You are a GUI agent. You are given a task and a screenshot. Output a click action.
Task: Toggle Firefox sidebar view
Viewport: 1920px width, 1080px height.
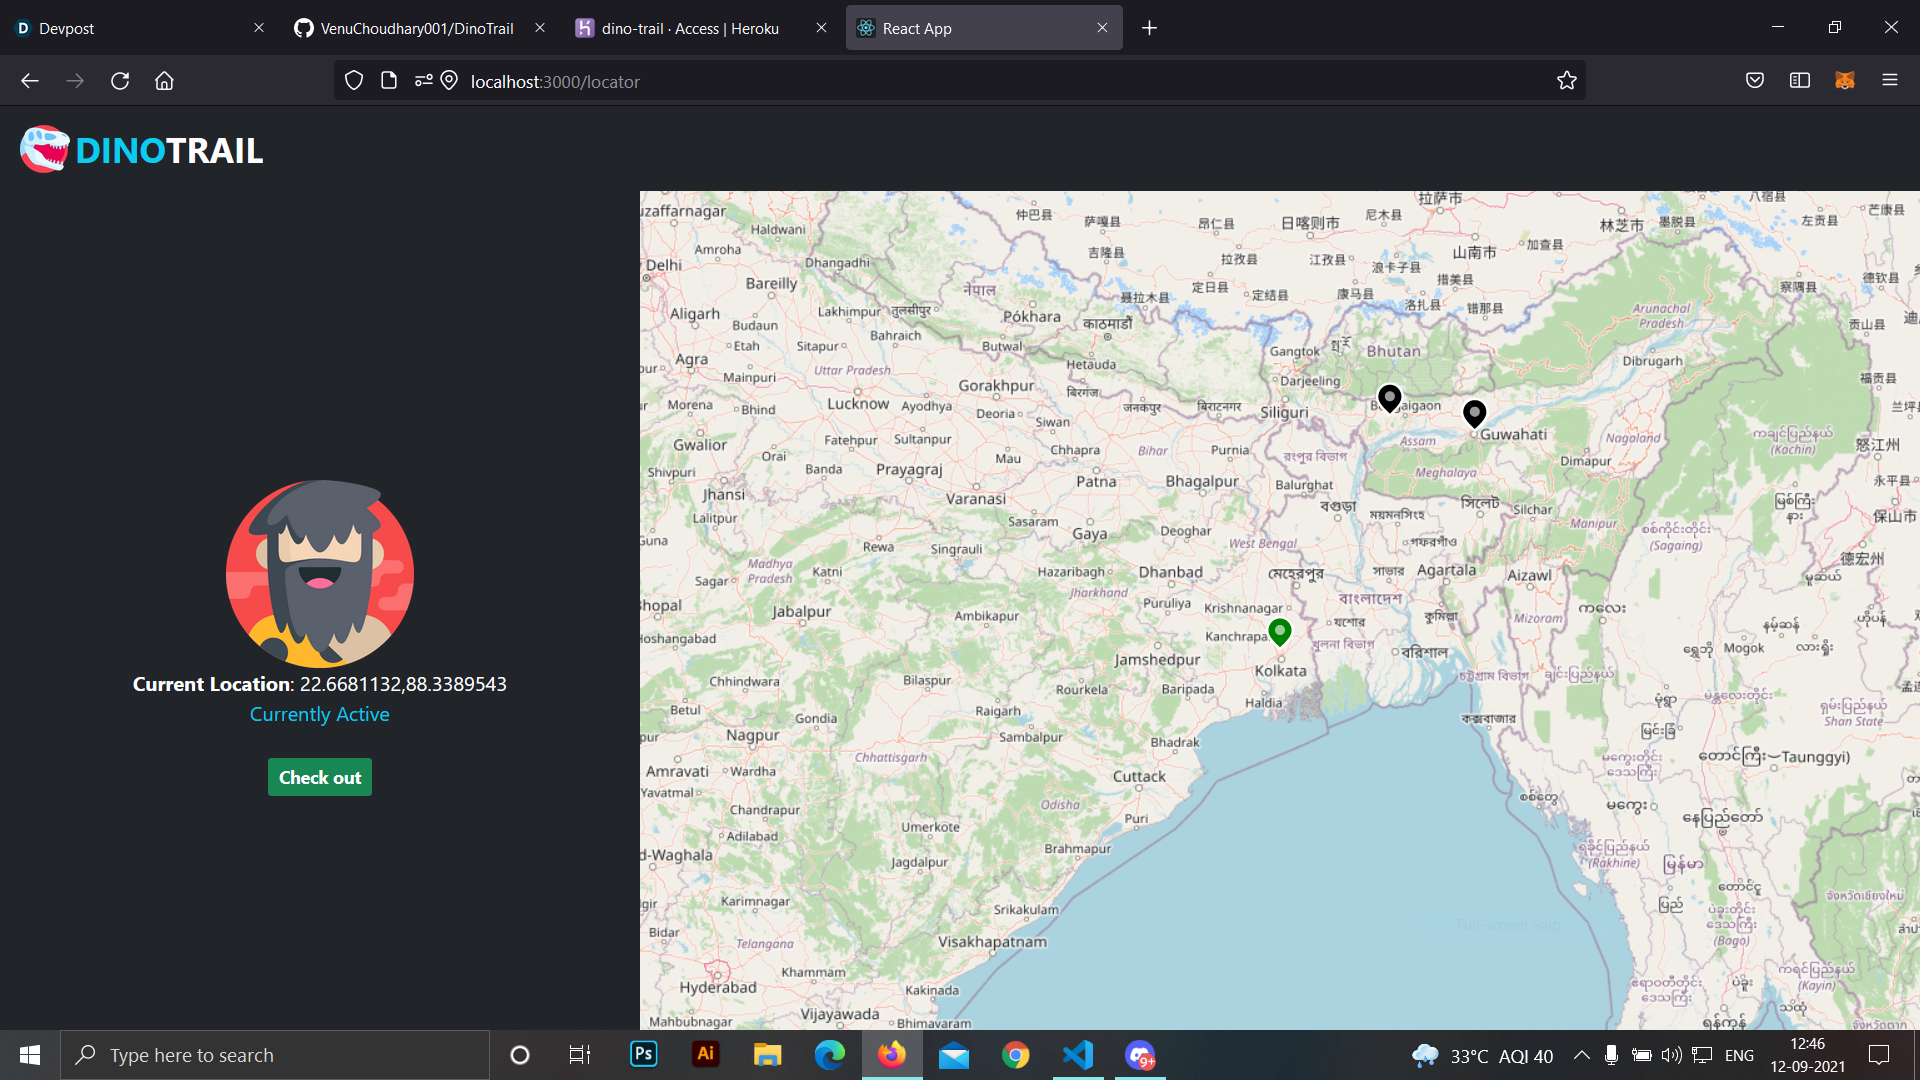coord(1799,81)
